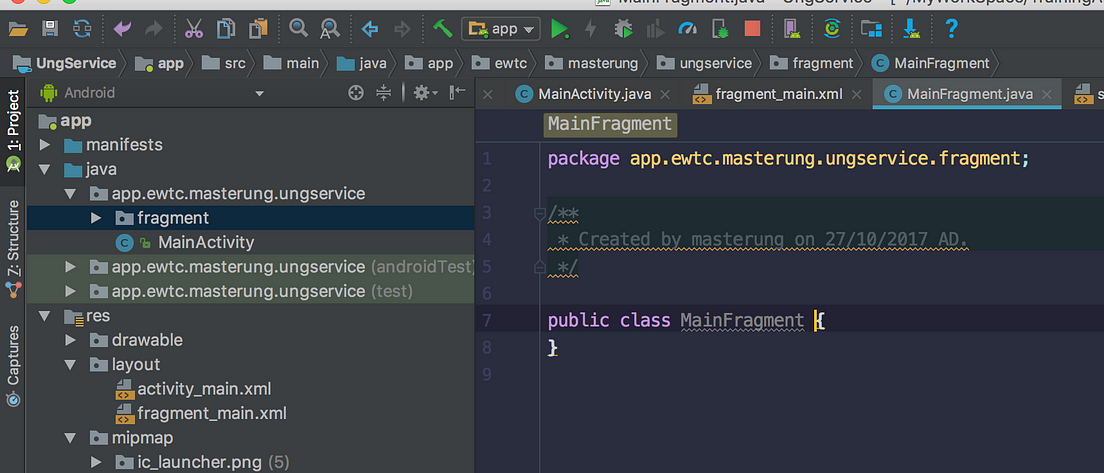Click the main breadcrumb
This screenshot has height=473, width=1104.
[x=291, y=63]
